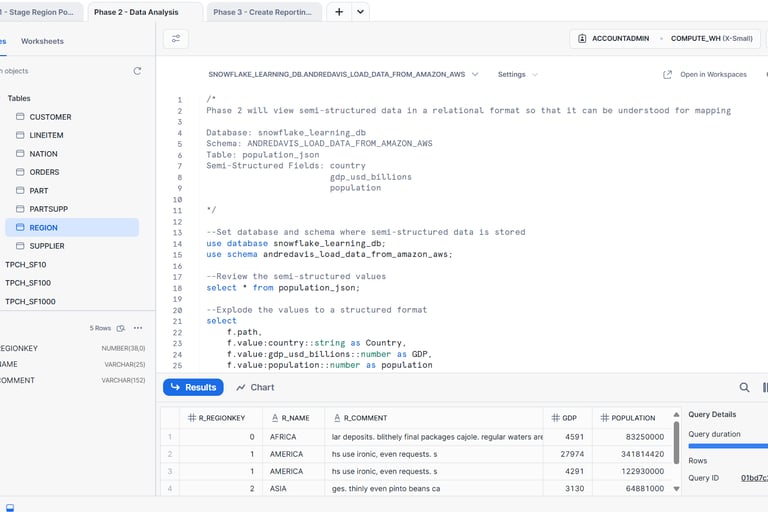
Task: Place cursor on line 18 select statement
Action: coord(283,288)
